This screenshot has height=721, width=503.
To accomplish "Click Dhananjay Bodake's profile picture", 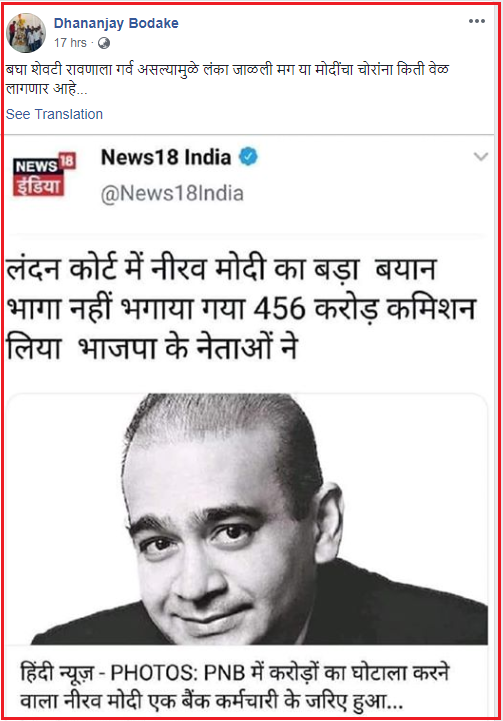I will [x=26, y=33].
